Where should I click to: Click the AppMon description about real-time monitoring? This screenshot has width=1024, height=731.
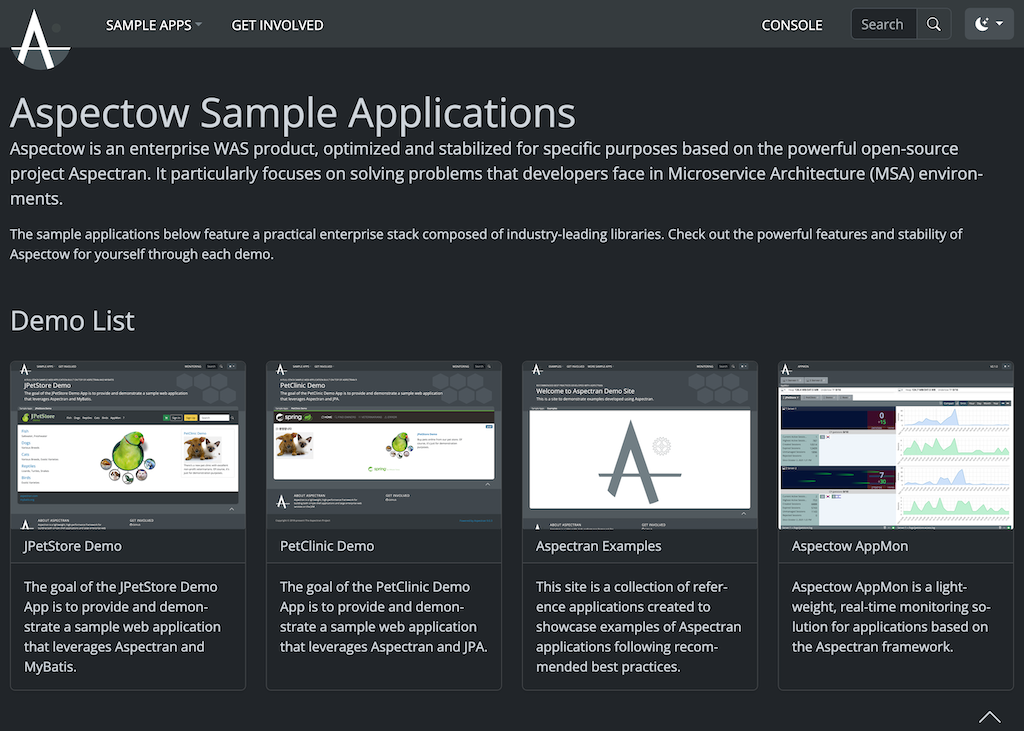(891, 617)
